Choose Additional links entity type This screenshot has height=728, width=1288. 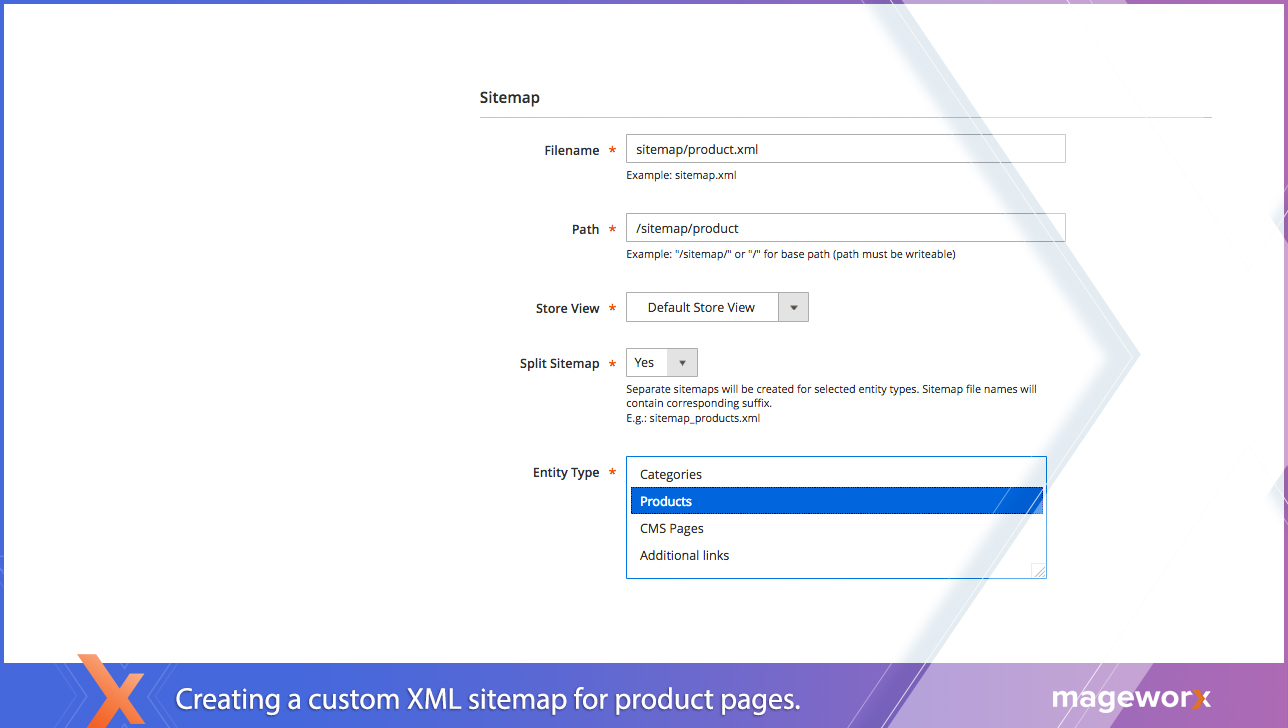836,555
